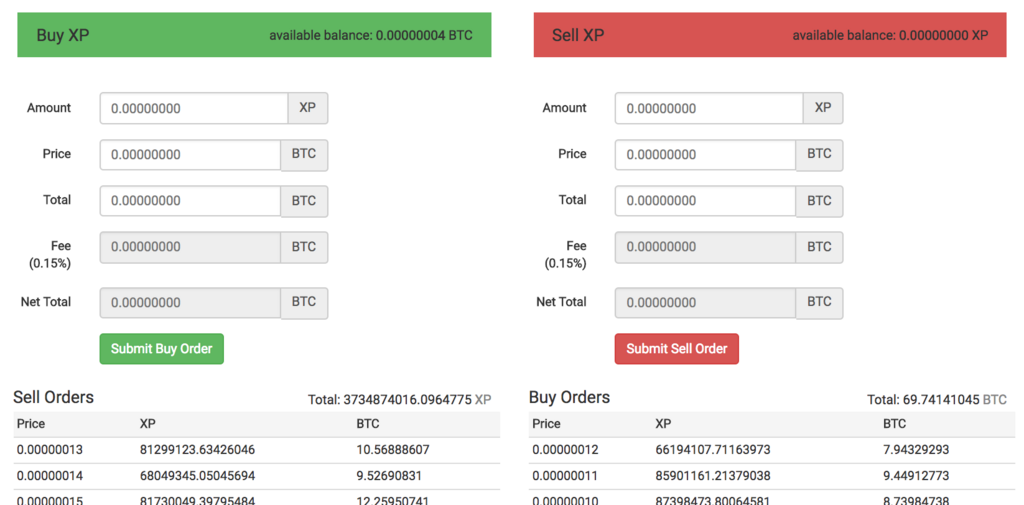Click the Buy XP Total input field
The image size is (1024, 505).
(190, 201)
